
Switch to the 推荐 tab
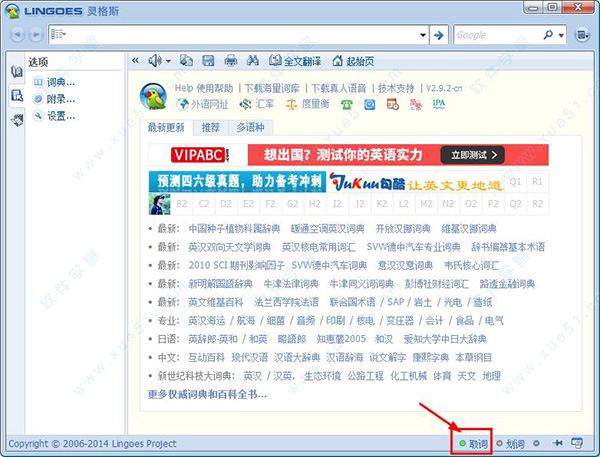point(210,127)
